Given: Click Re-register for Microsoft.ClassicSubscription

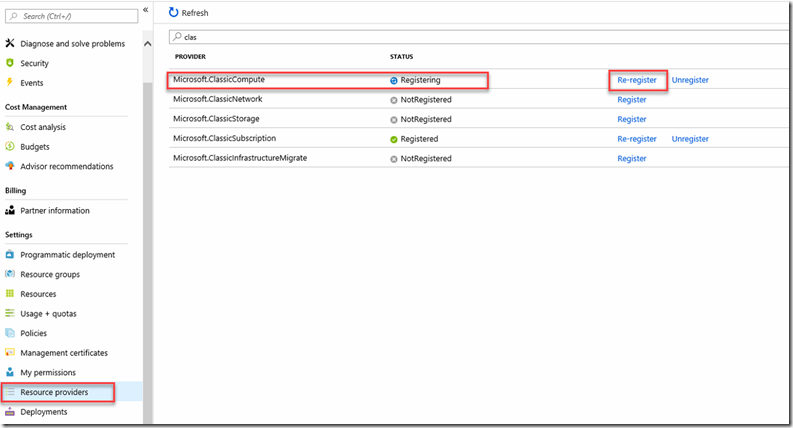Looking at the screenshot, I should coord(637,139).
